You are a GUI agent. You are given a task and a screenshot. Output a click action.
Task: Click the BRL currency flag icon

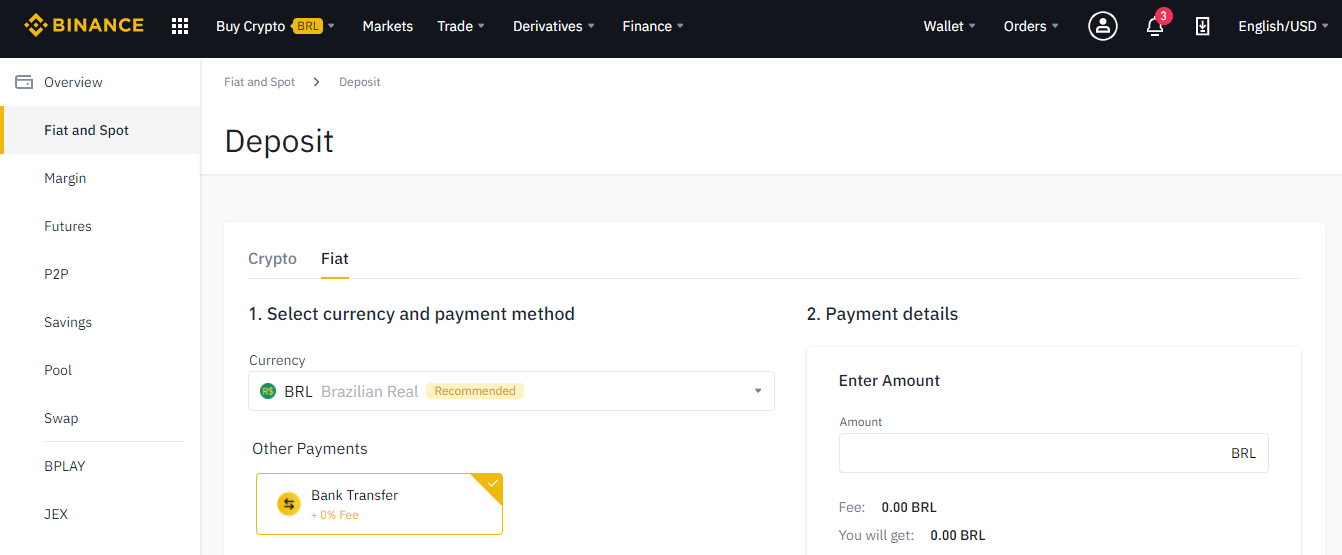click(267, 391)
